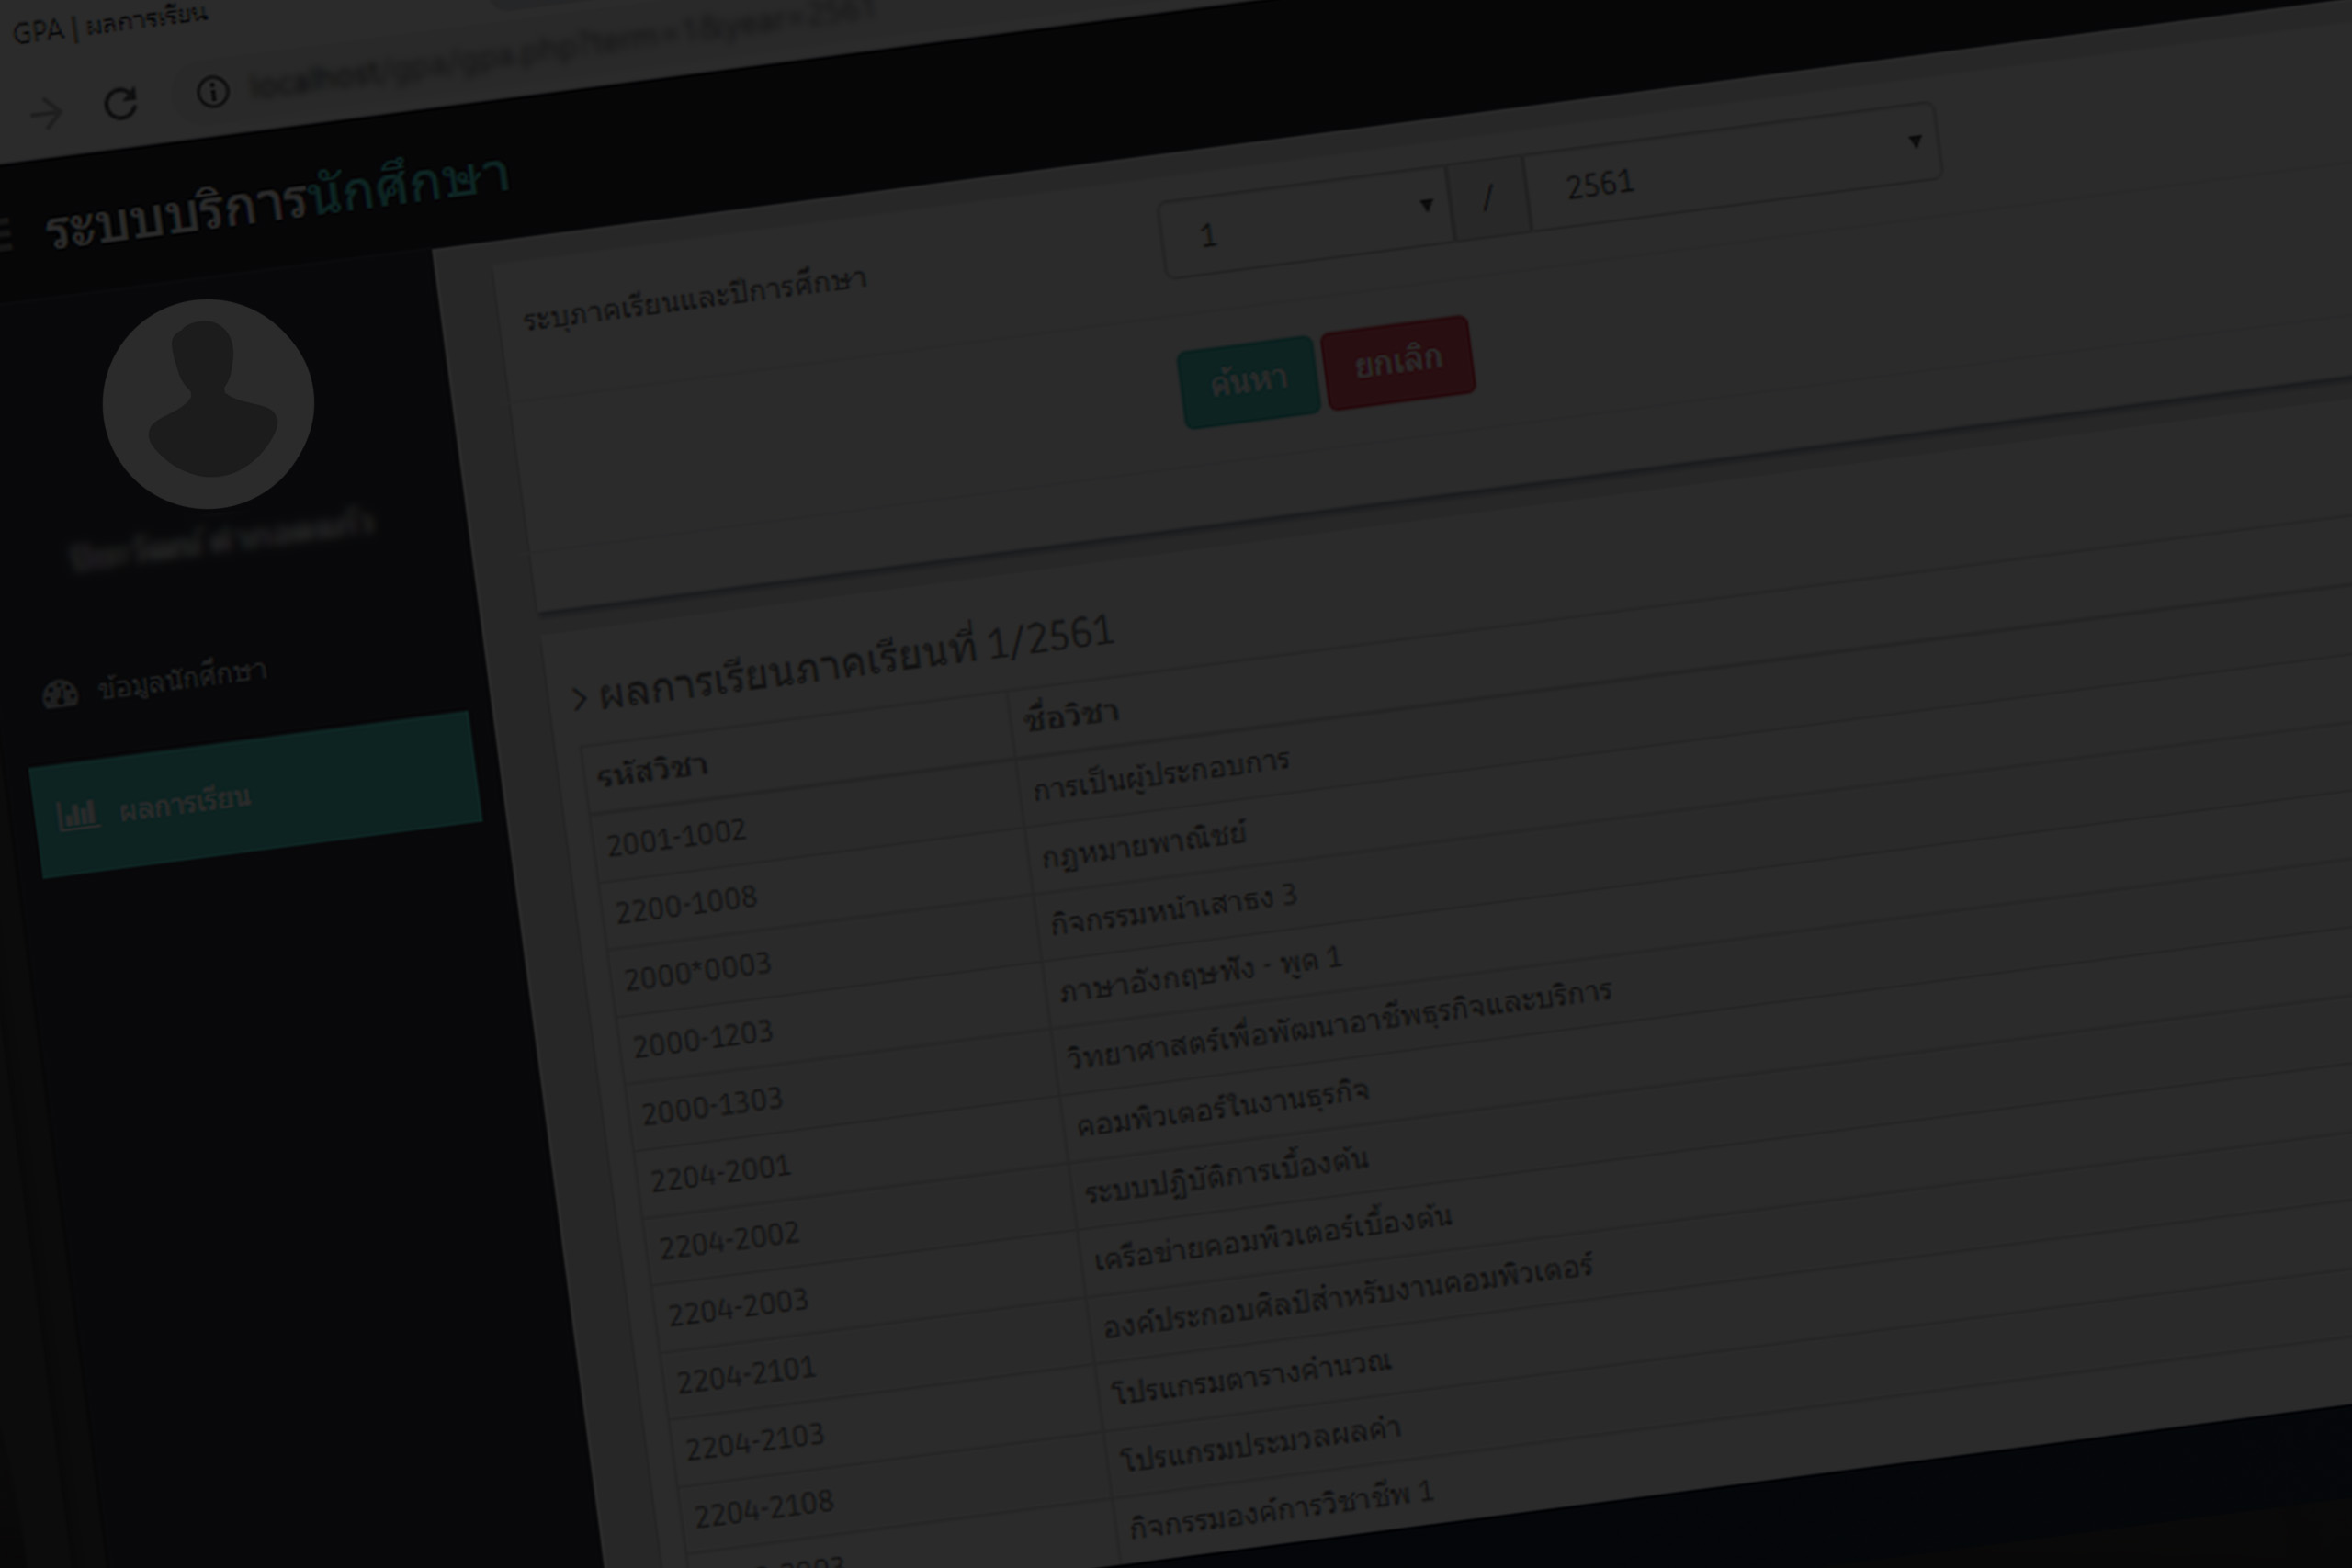2352x1568 pixels.
Task: Click course name การเป็นผู้ประกอบการ
Action: point(1161,776)
